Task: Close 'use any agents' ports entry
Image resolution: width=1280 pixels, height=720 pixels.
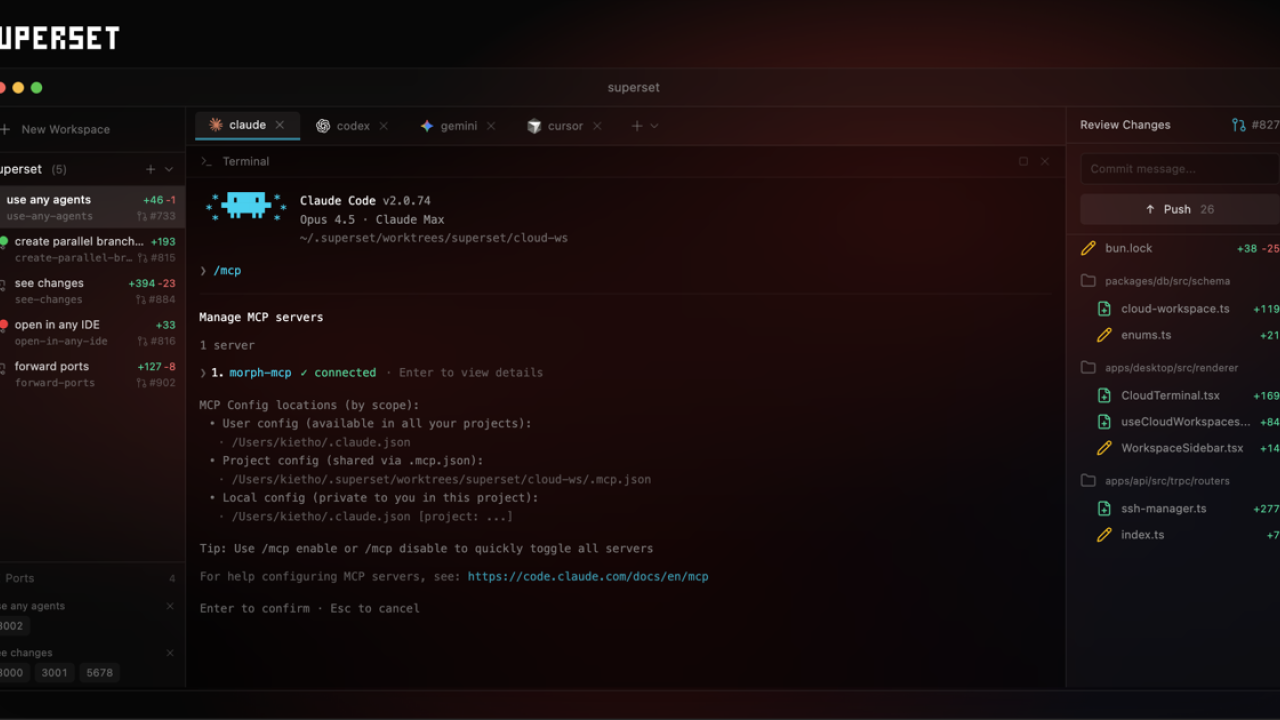Action: pyautogui.click(x=170, y=606)
